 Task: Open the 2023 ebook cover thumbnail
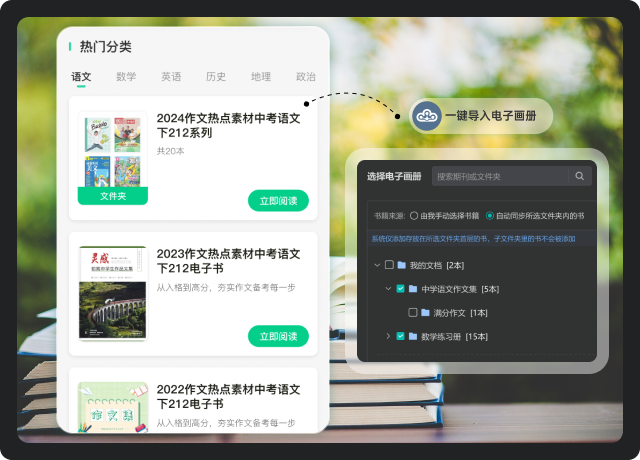pyautogui.click(x=113, y=293)
